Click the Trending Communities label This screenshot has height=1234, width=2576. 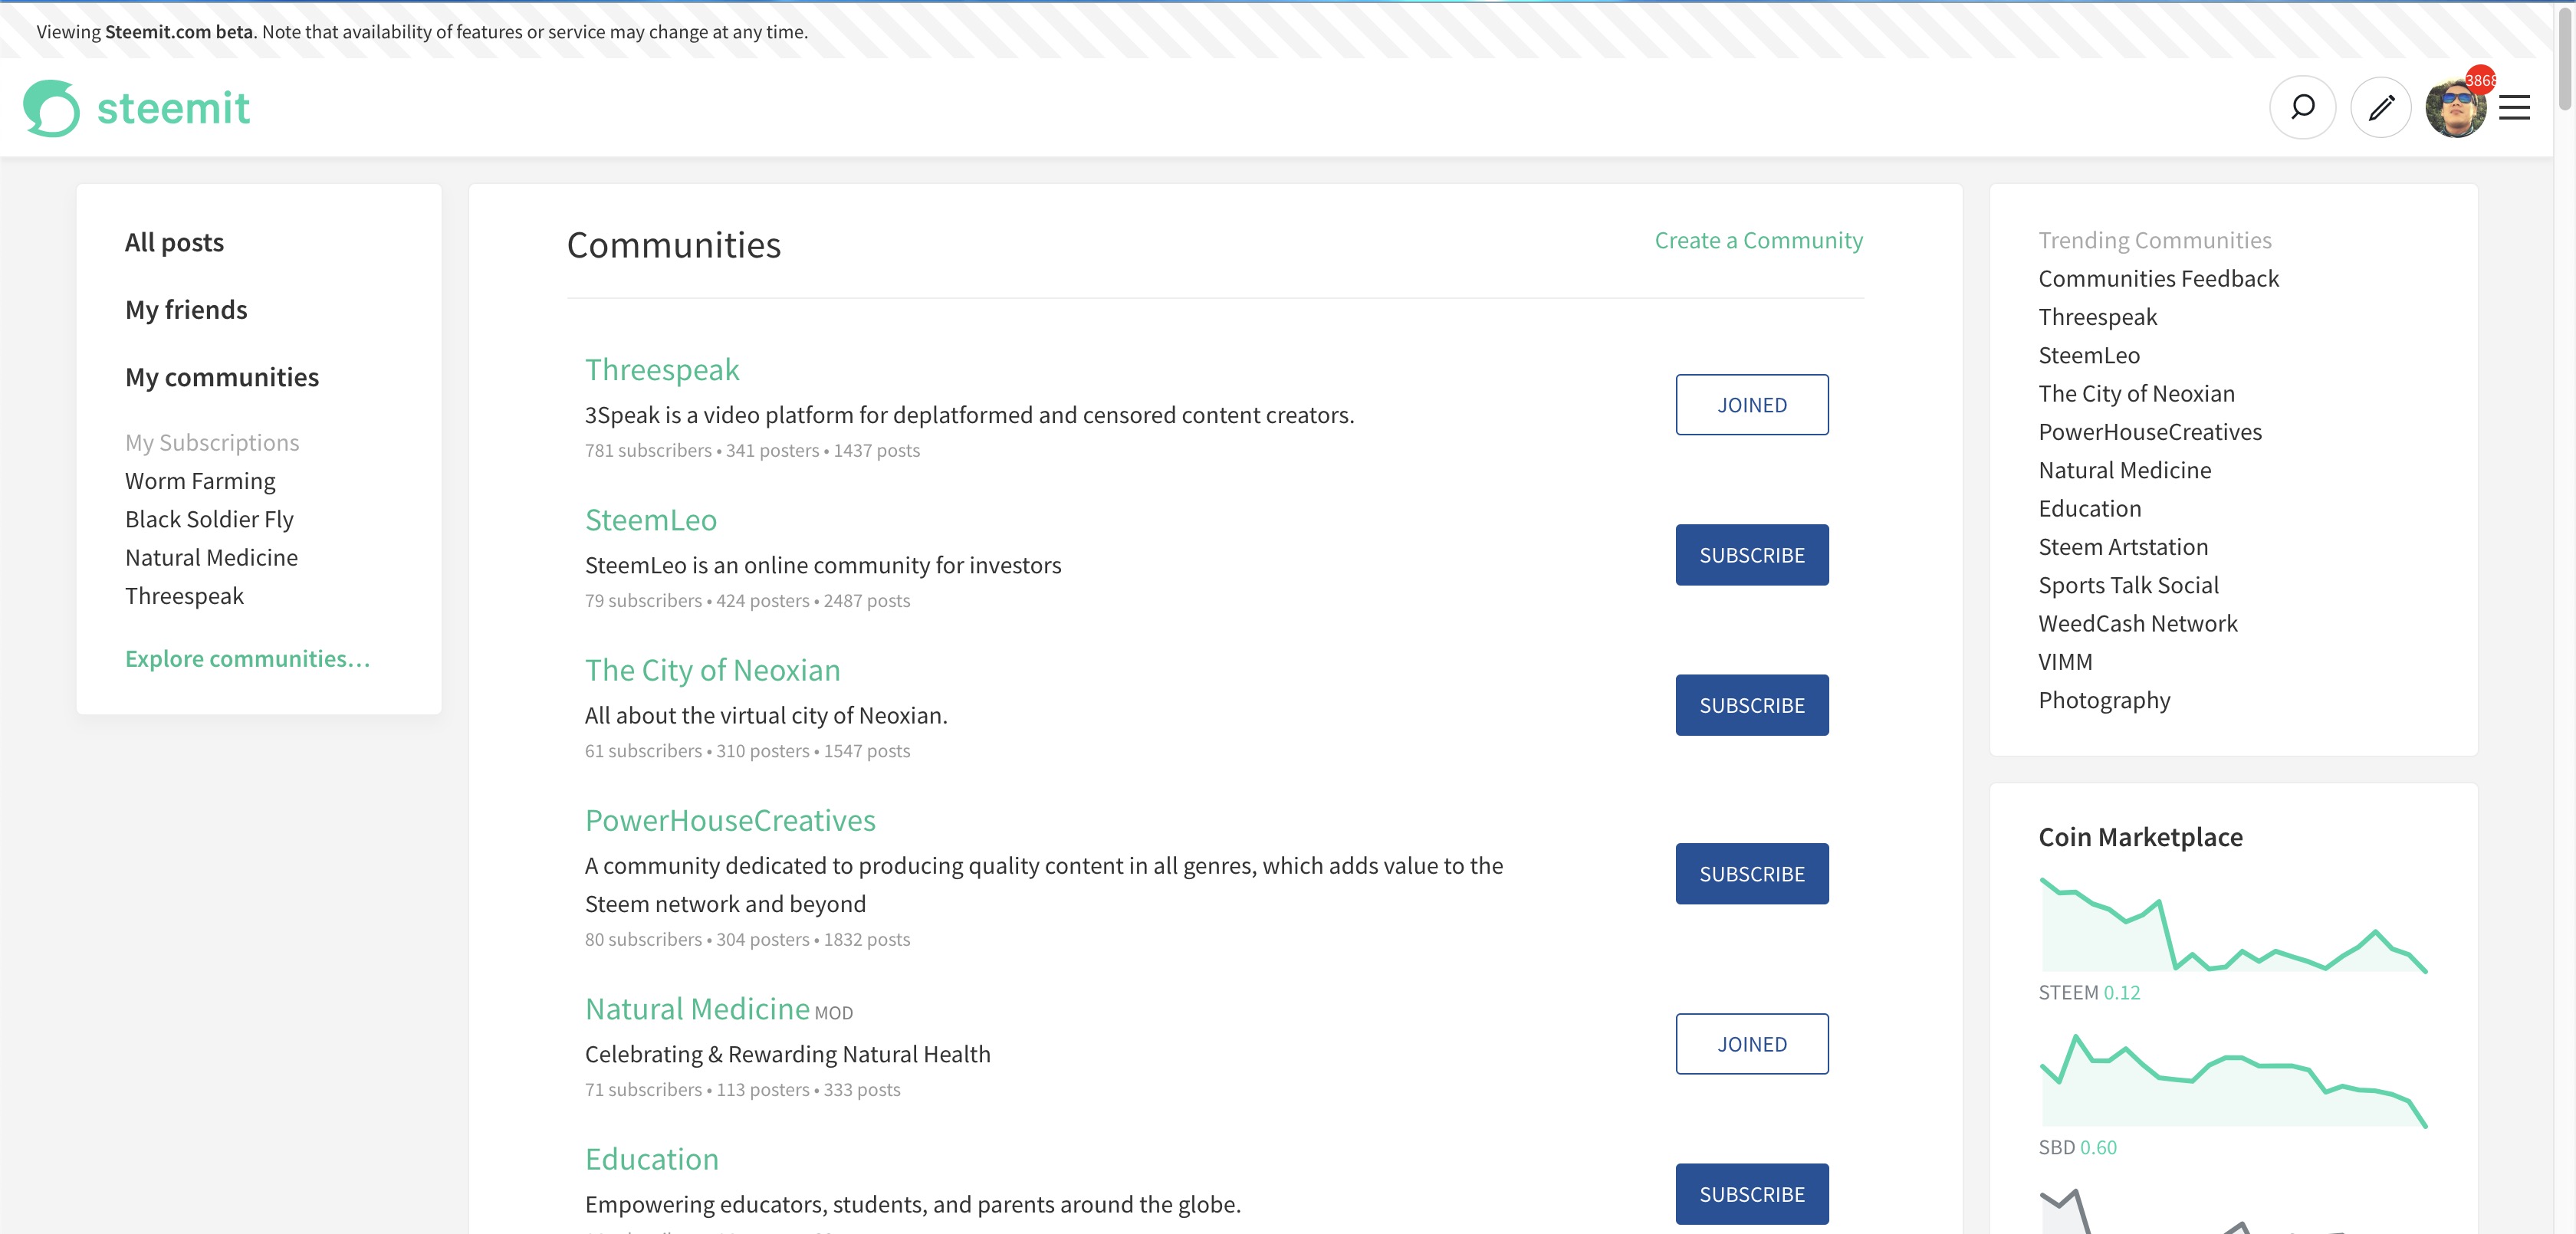point(2155,240)
